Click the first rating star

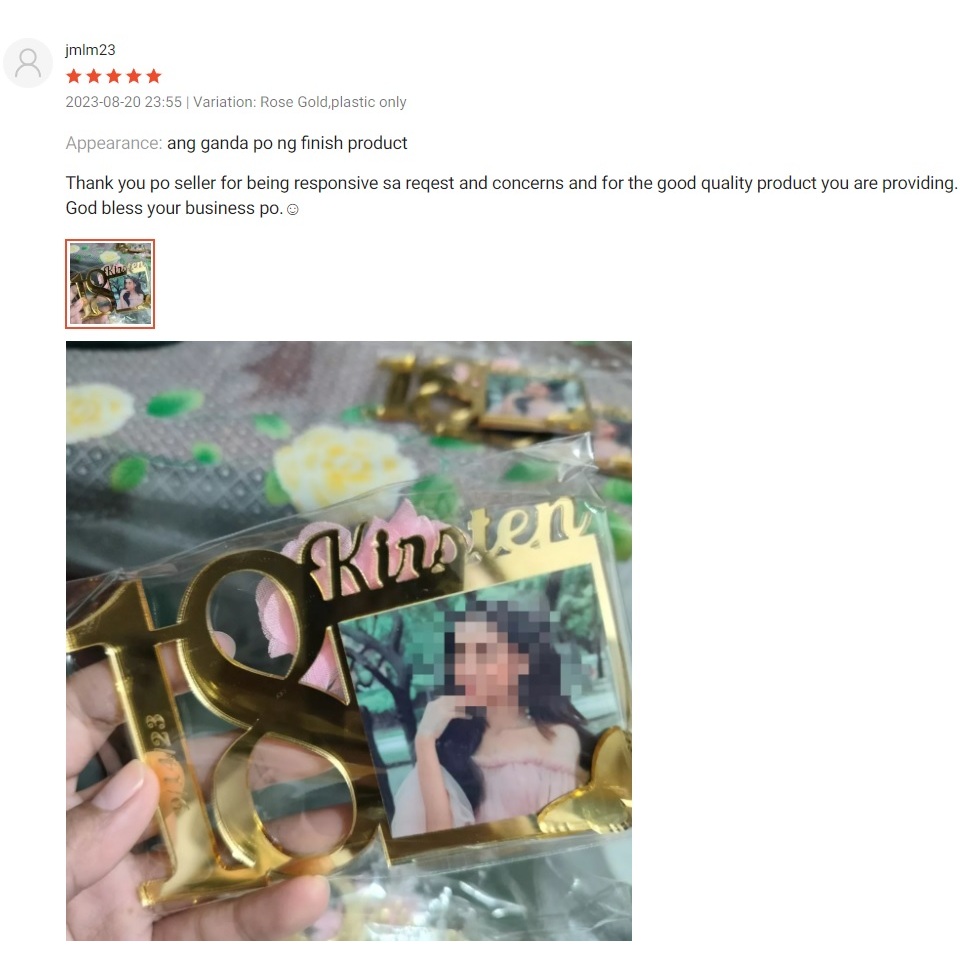coord(74,76)
